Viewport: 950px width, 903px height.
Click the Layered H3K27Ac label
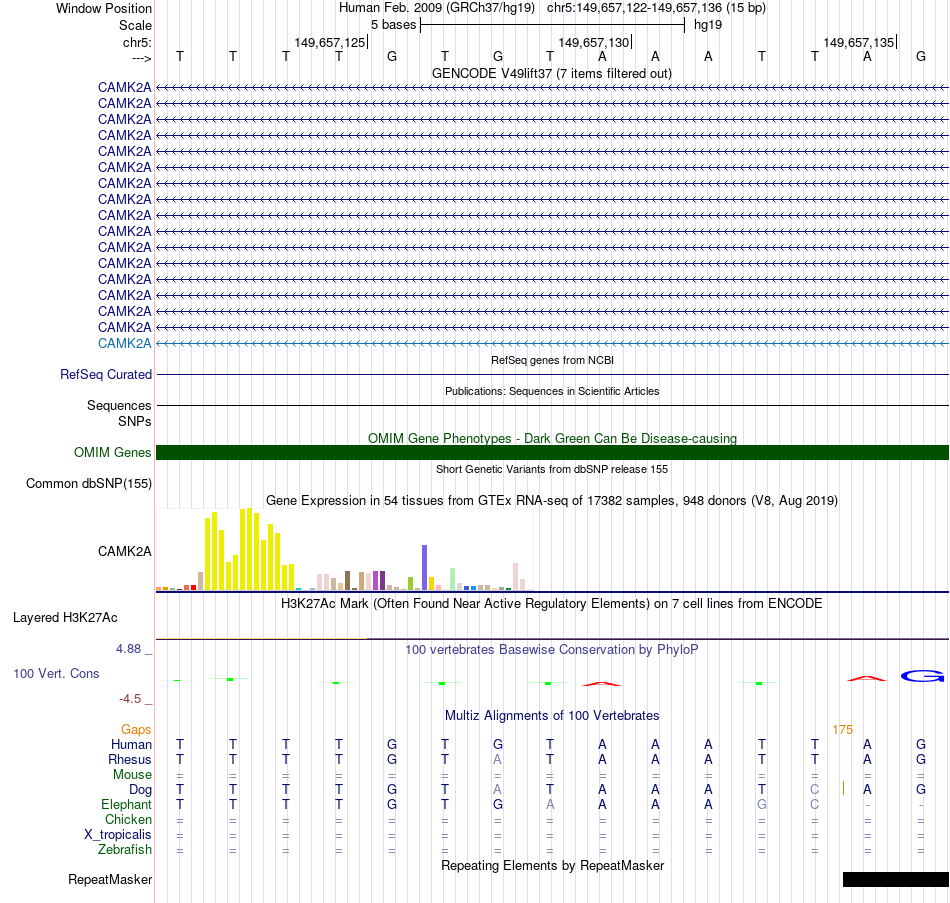(65, 618)
